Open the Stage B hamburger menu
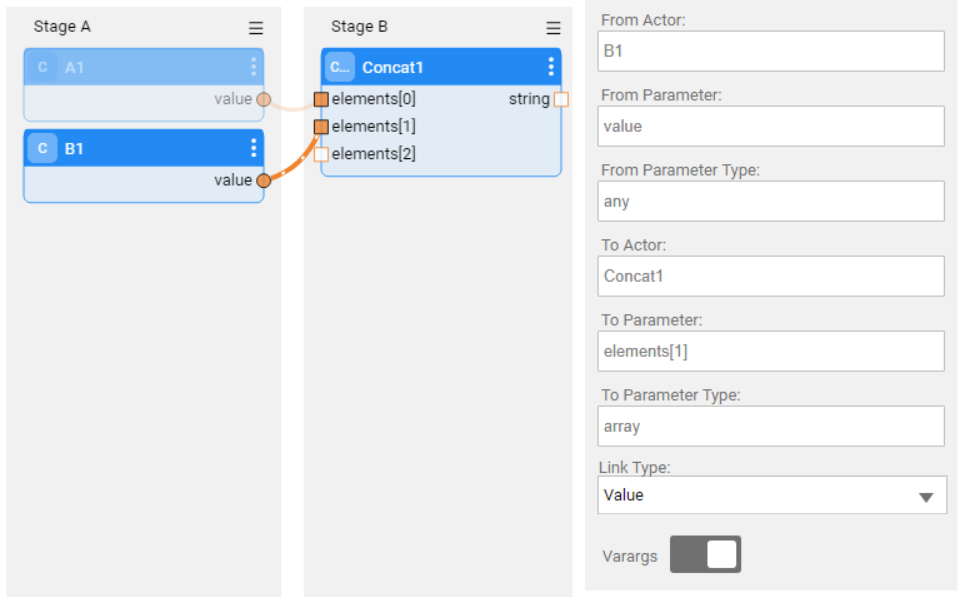This screenshot has width=962, height=597. [553, 28]
